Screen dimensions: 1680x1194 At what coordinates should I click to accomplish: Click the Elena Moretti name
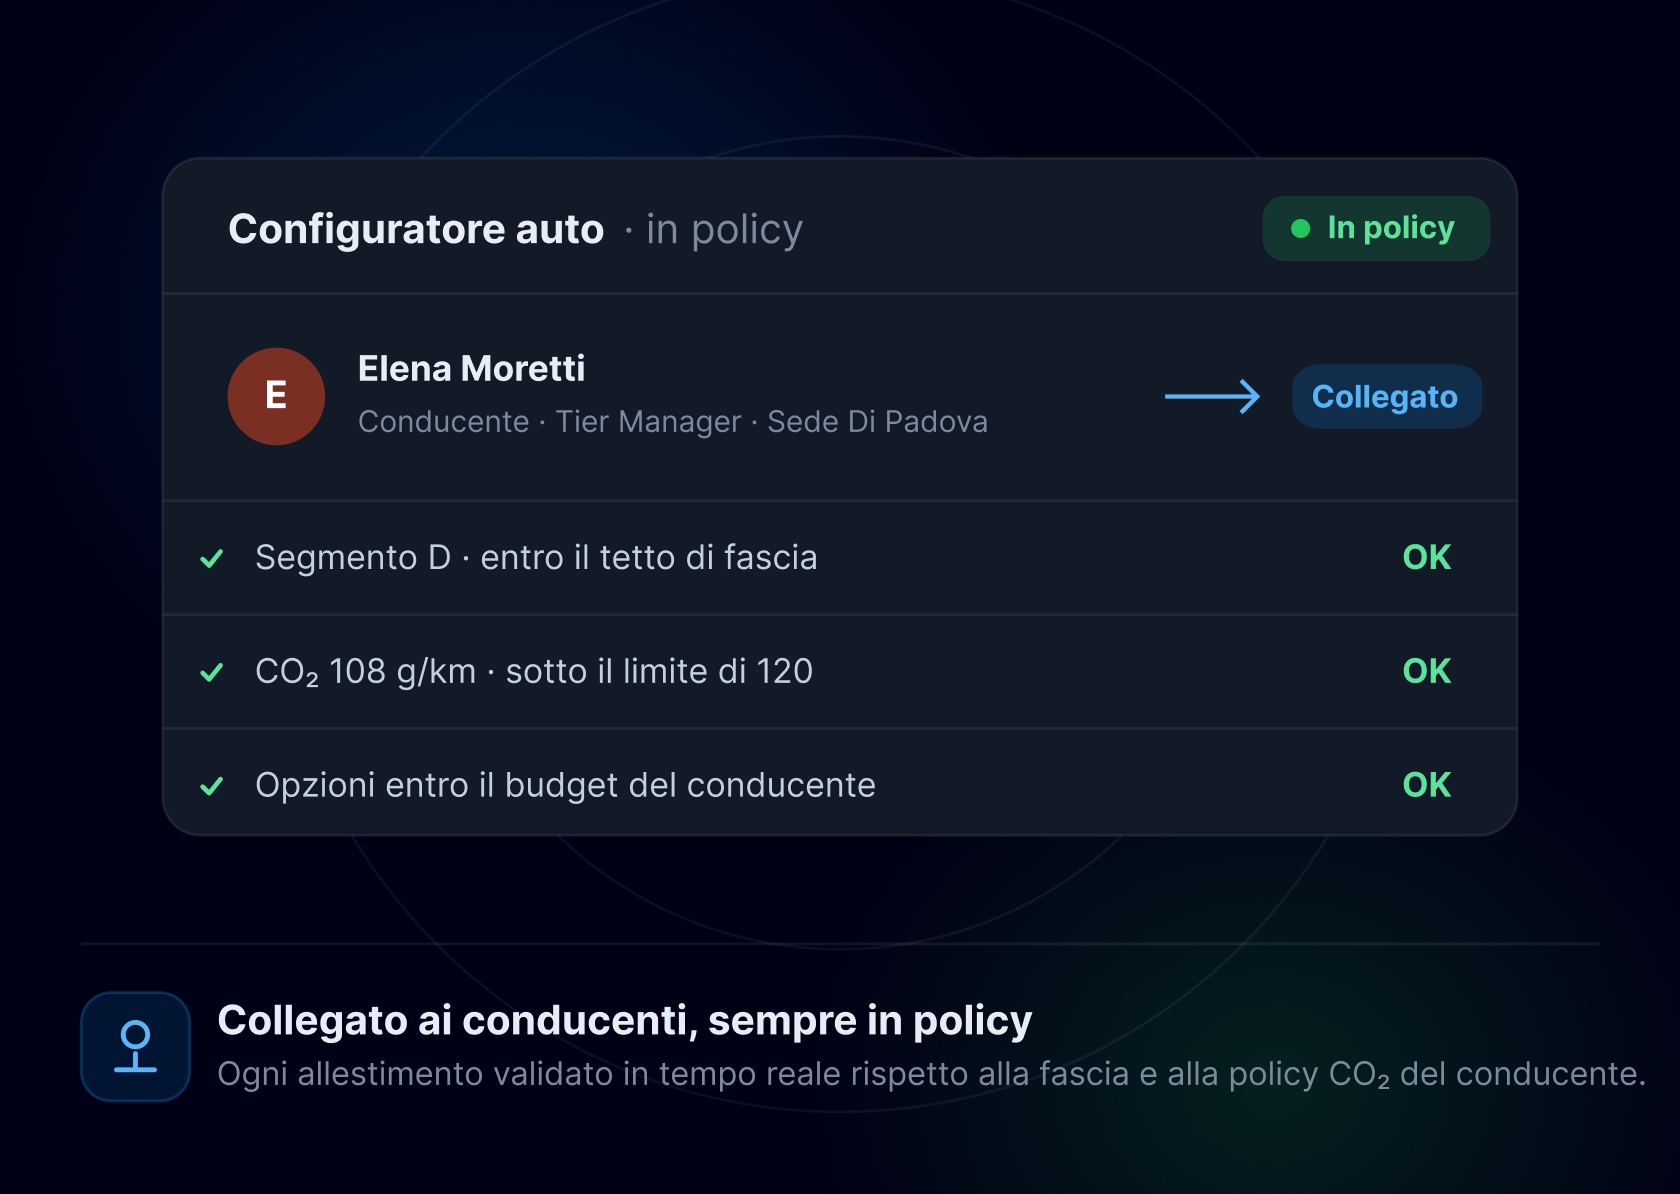click(471, 369)
